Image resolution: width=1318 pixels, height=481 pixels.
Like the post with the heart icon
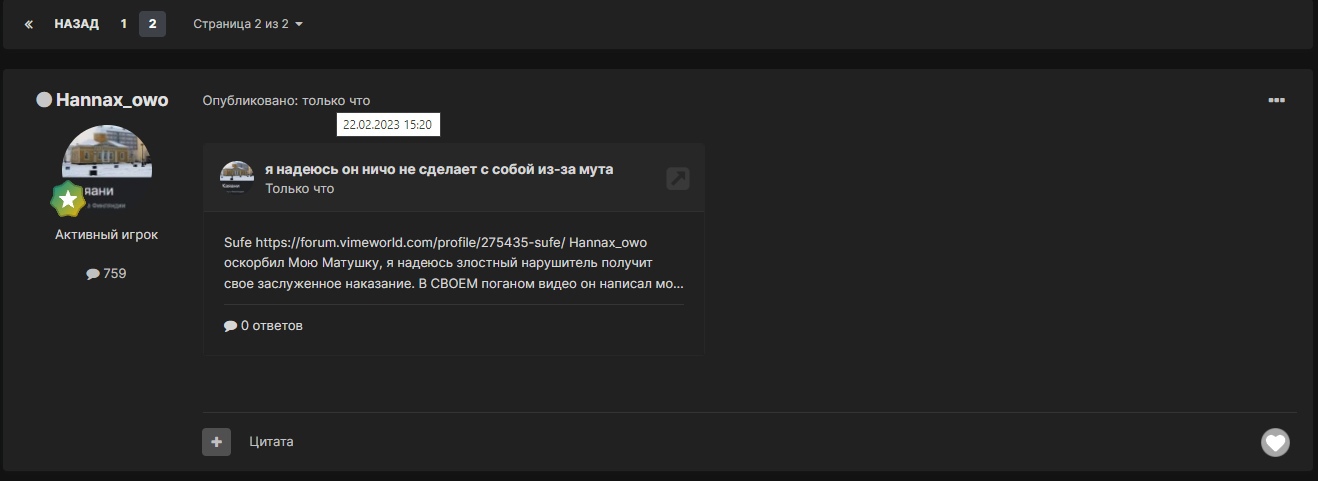click(x=1275, y=442)
